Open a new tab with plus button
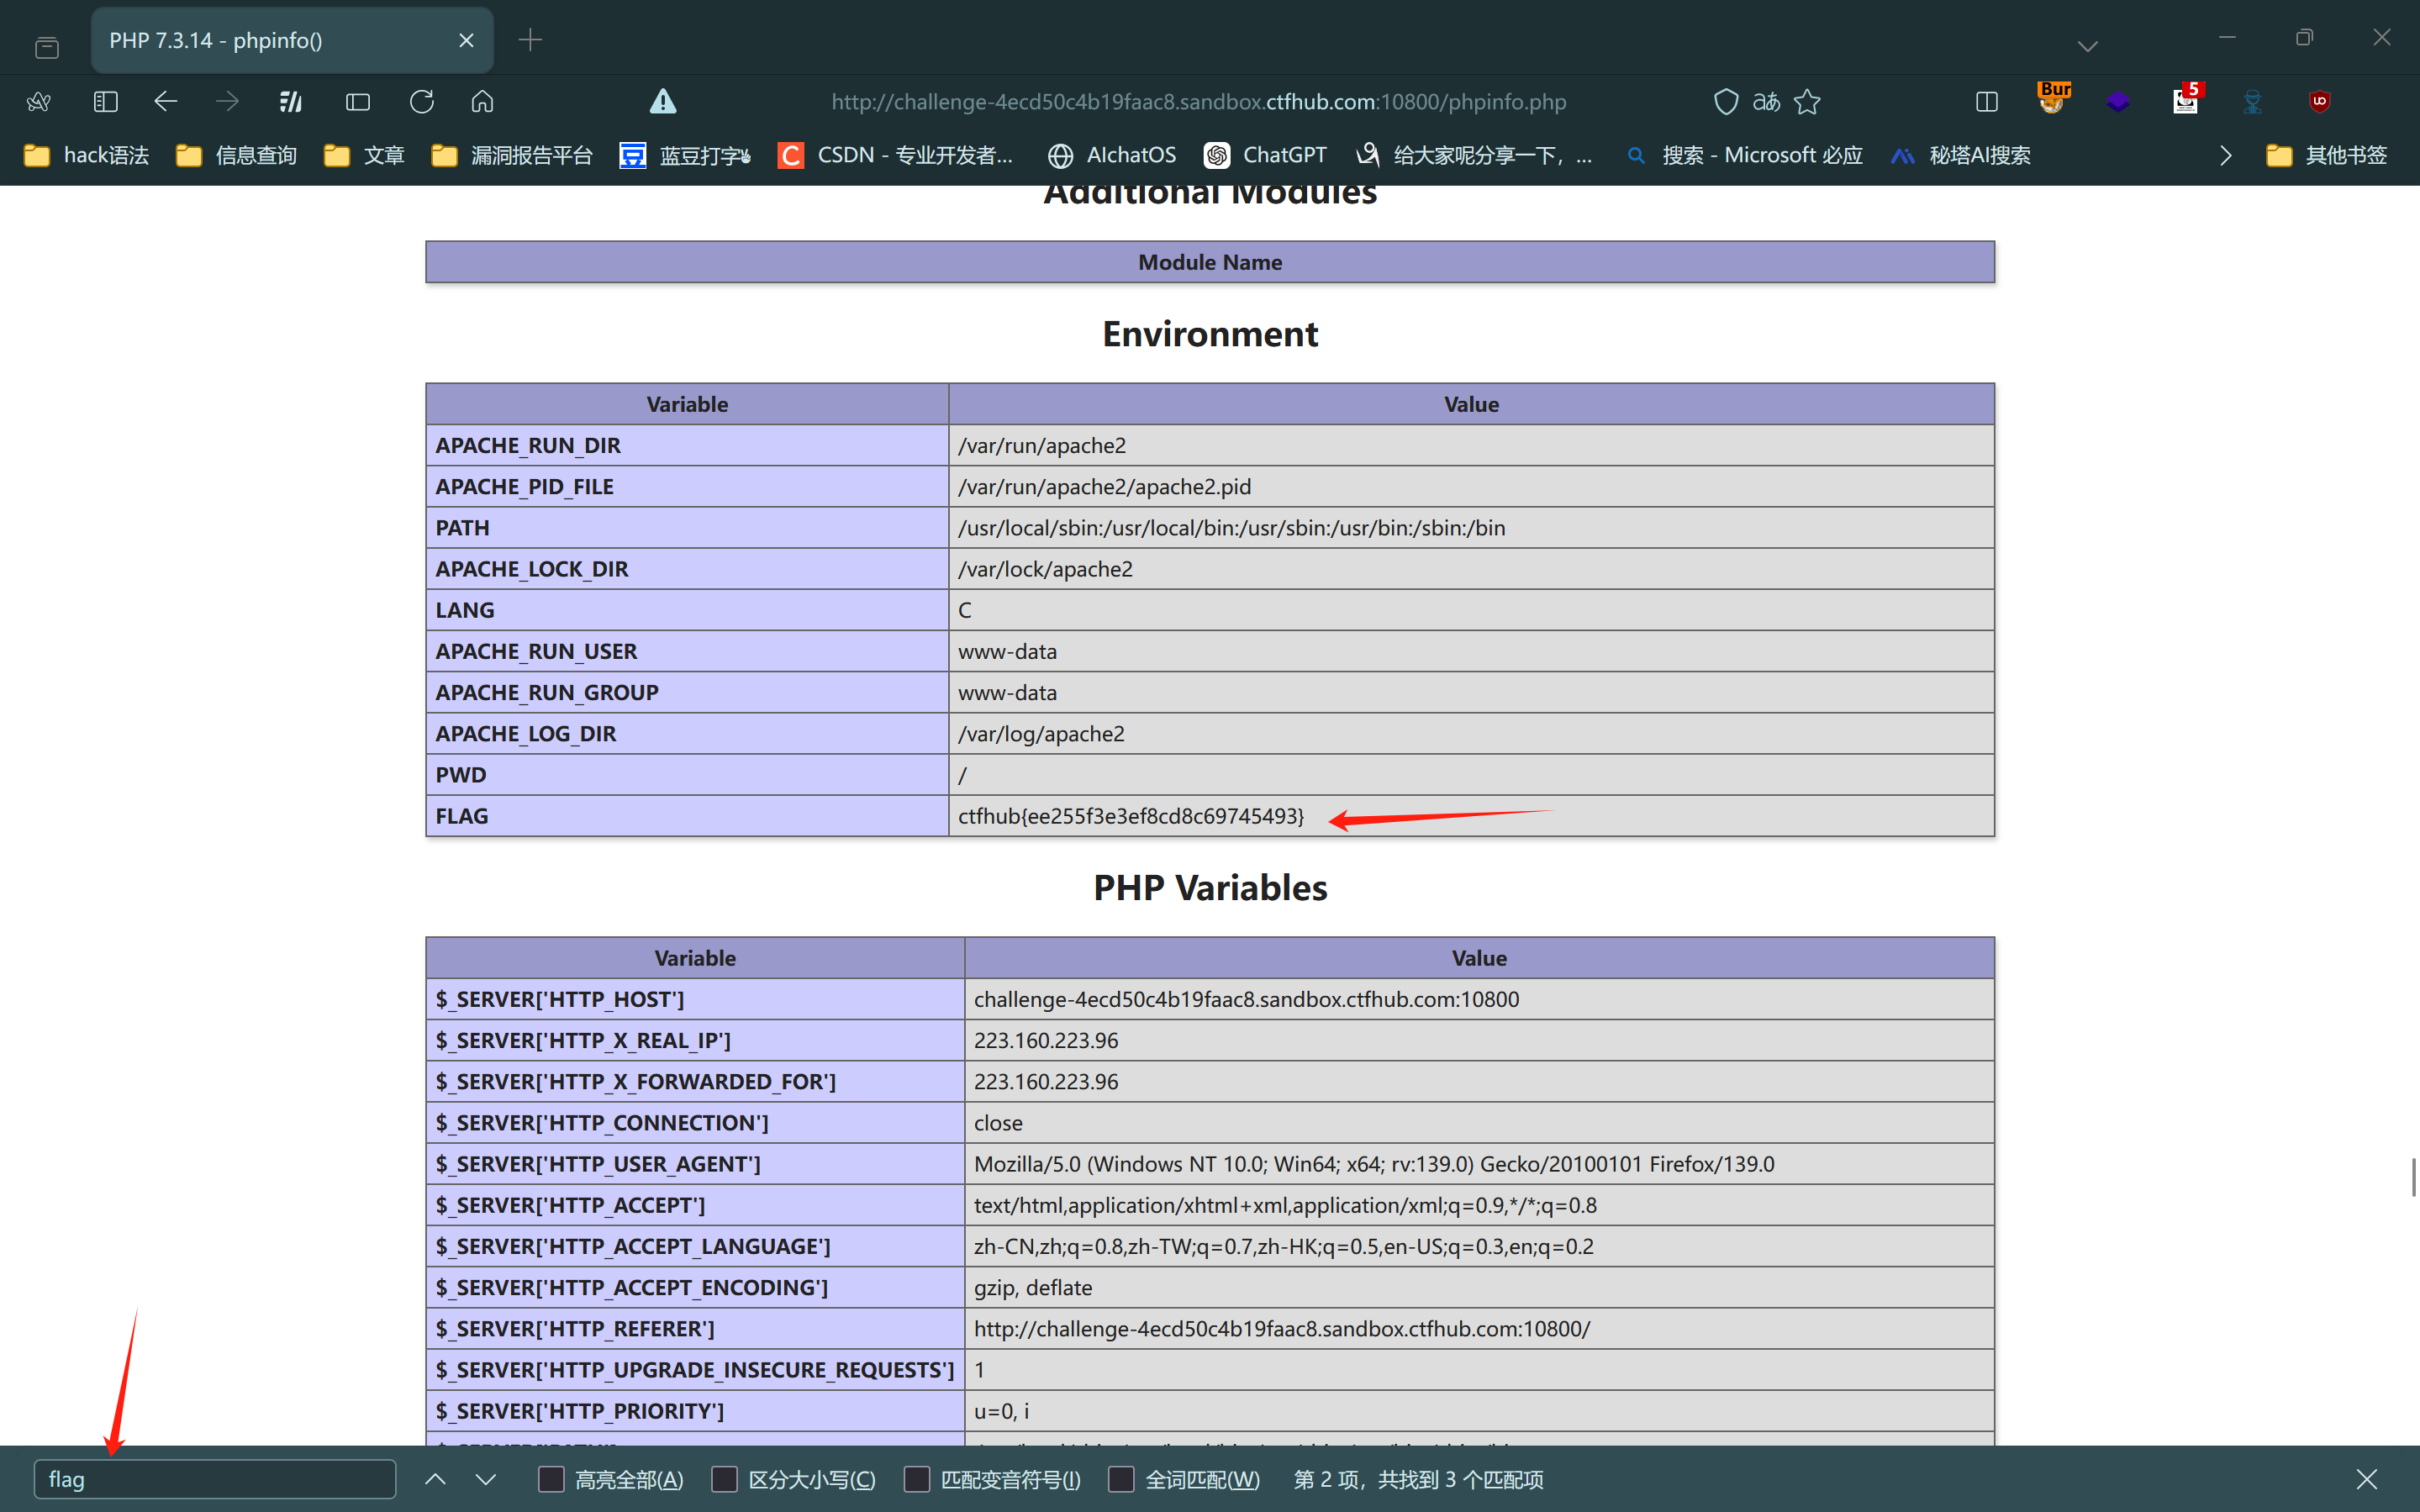 (530, 40)
